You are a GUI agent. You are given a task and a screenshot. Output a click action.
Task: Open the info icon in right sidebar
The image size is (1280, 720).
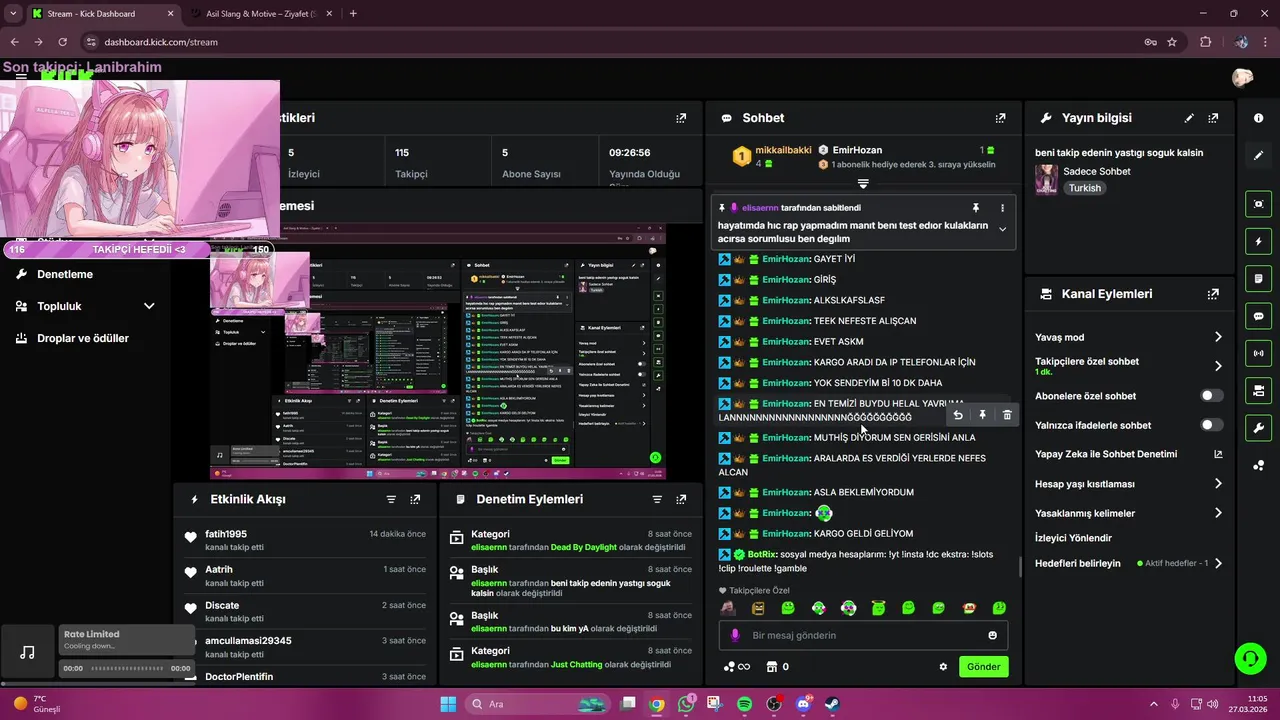point(1258,118)
